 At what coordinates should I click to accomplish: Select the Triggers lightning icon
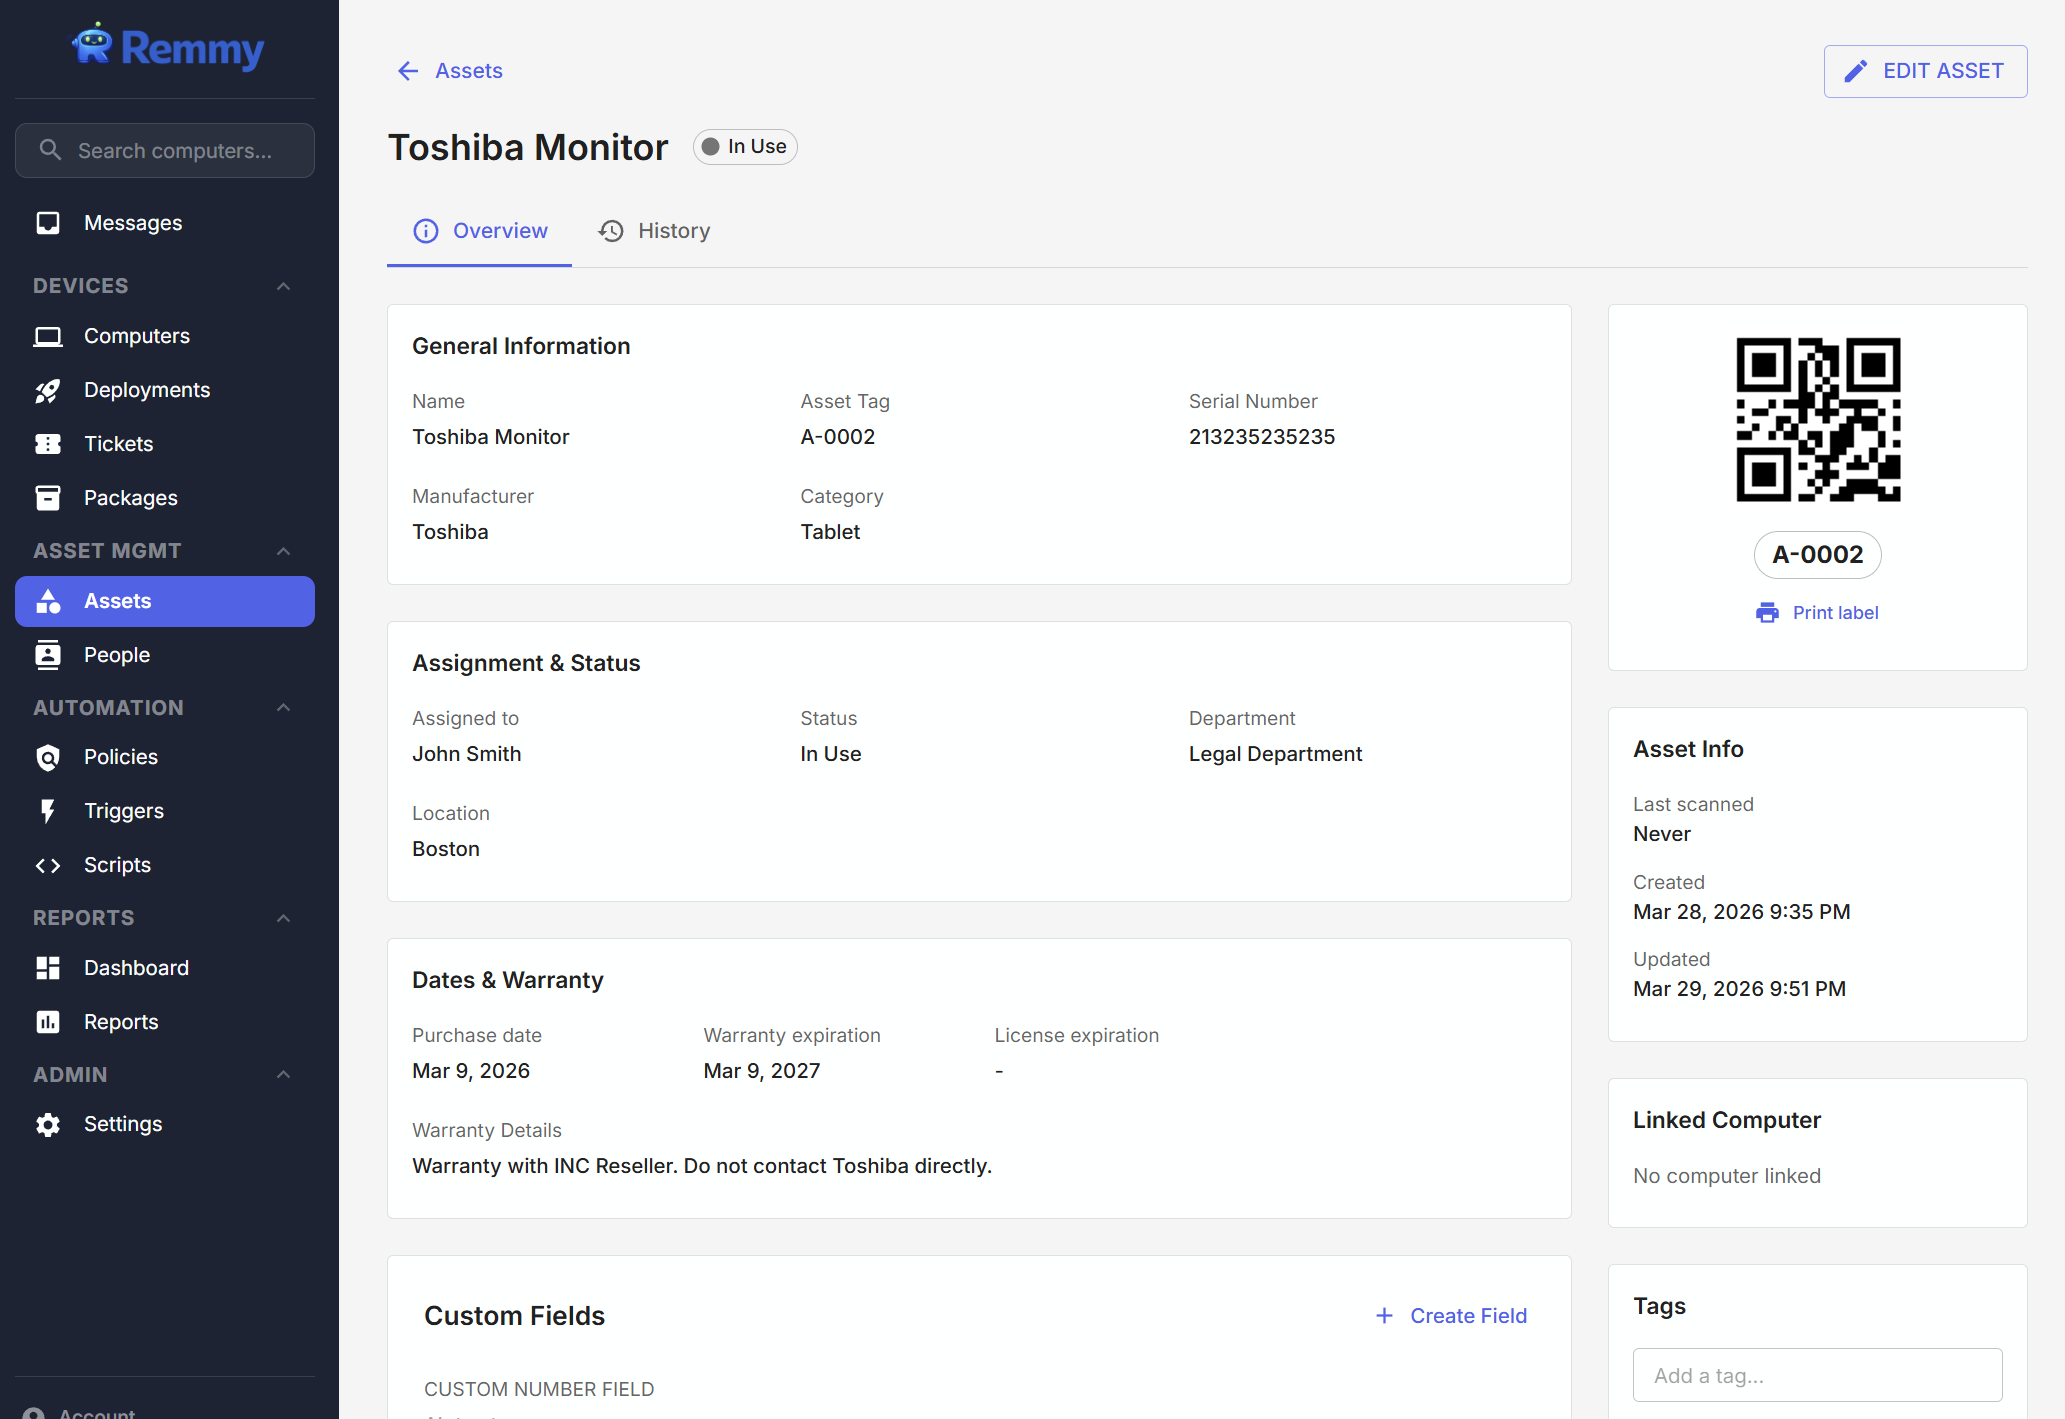coord(48,811)
